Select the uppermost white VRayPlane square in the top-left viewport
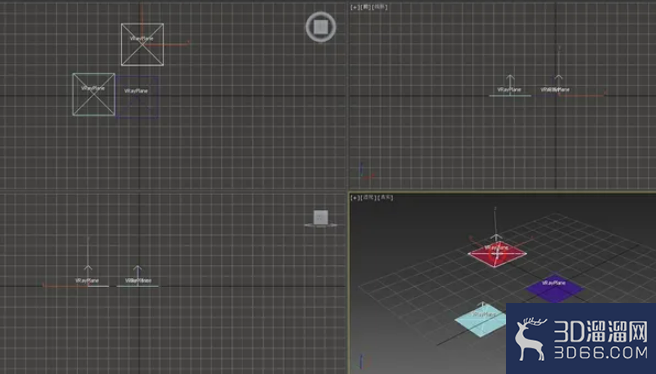This screenshot has width=656, height=374. coord(142,44)
